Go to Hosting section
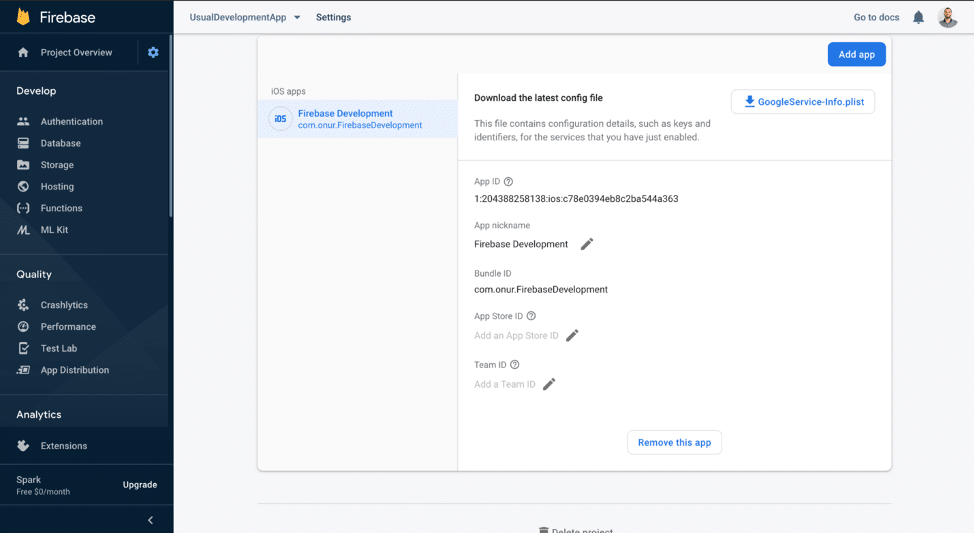 coord(57,186)
